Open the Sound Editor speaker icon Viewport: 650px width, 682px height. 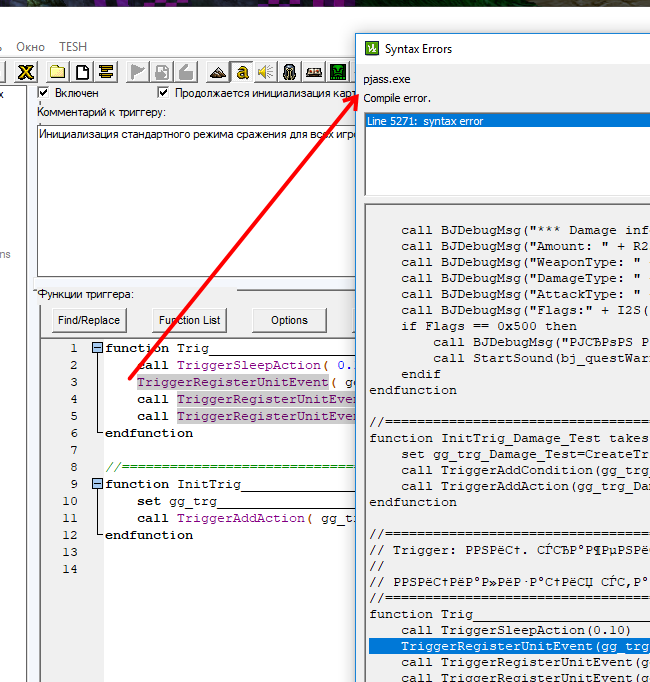pos(265,72)
